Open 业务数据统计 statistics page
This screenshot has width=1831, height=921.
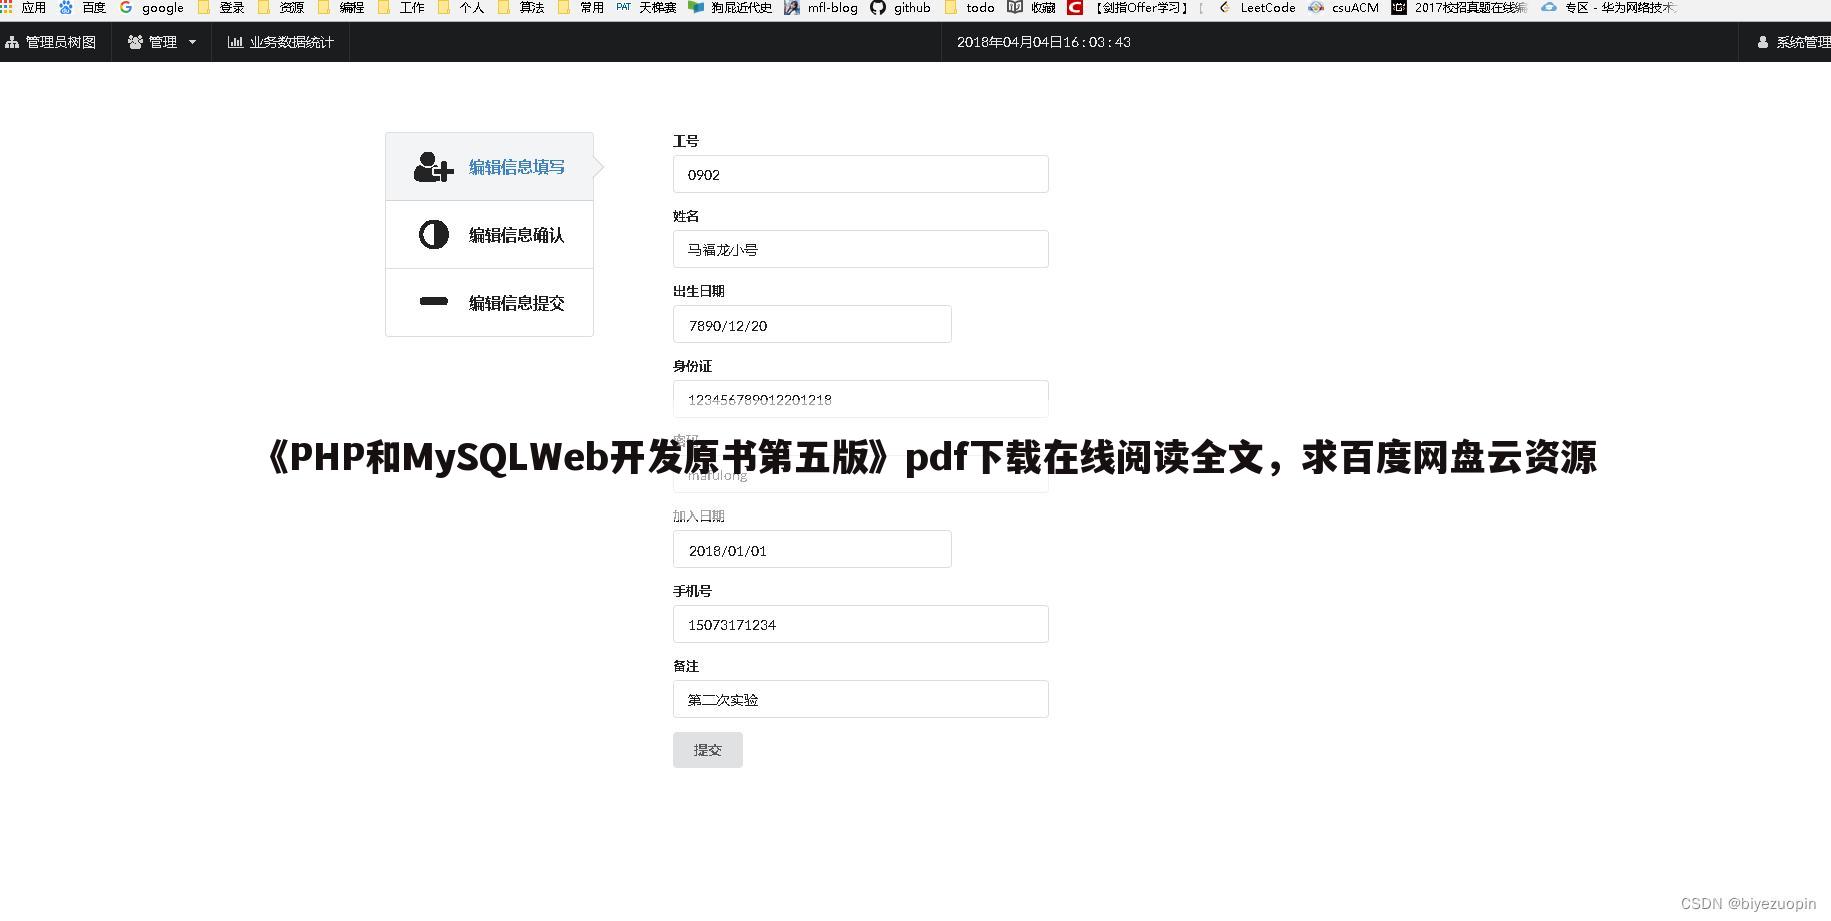(x=280, y=42)
